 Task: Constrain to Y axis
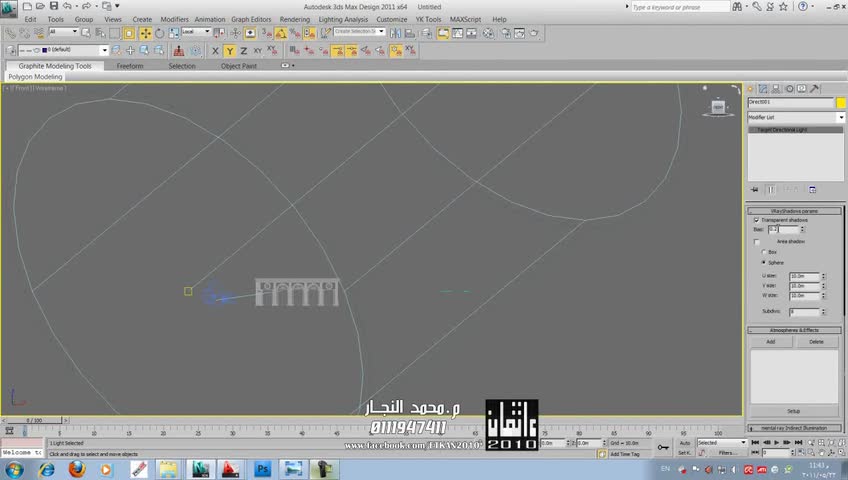(230, 51)
